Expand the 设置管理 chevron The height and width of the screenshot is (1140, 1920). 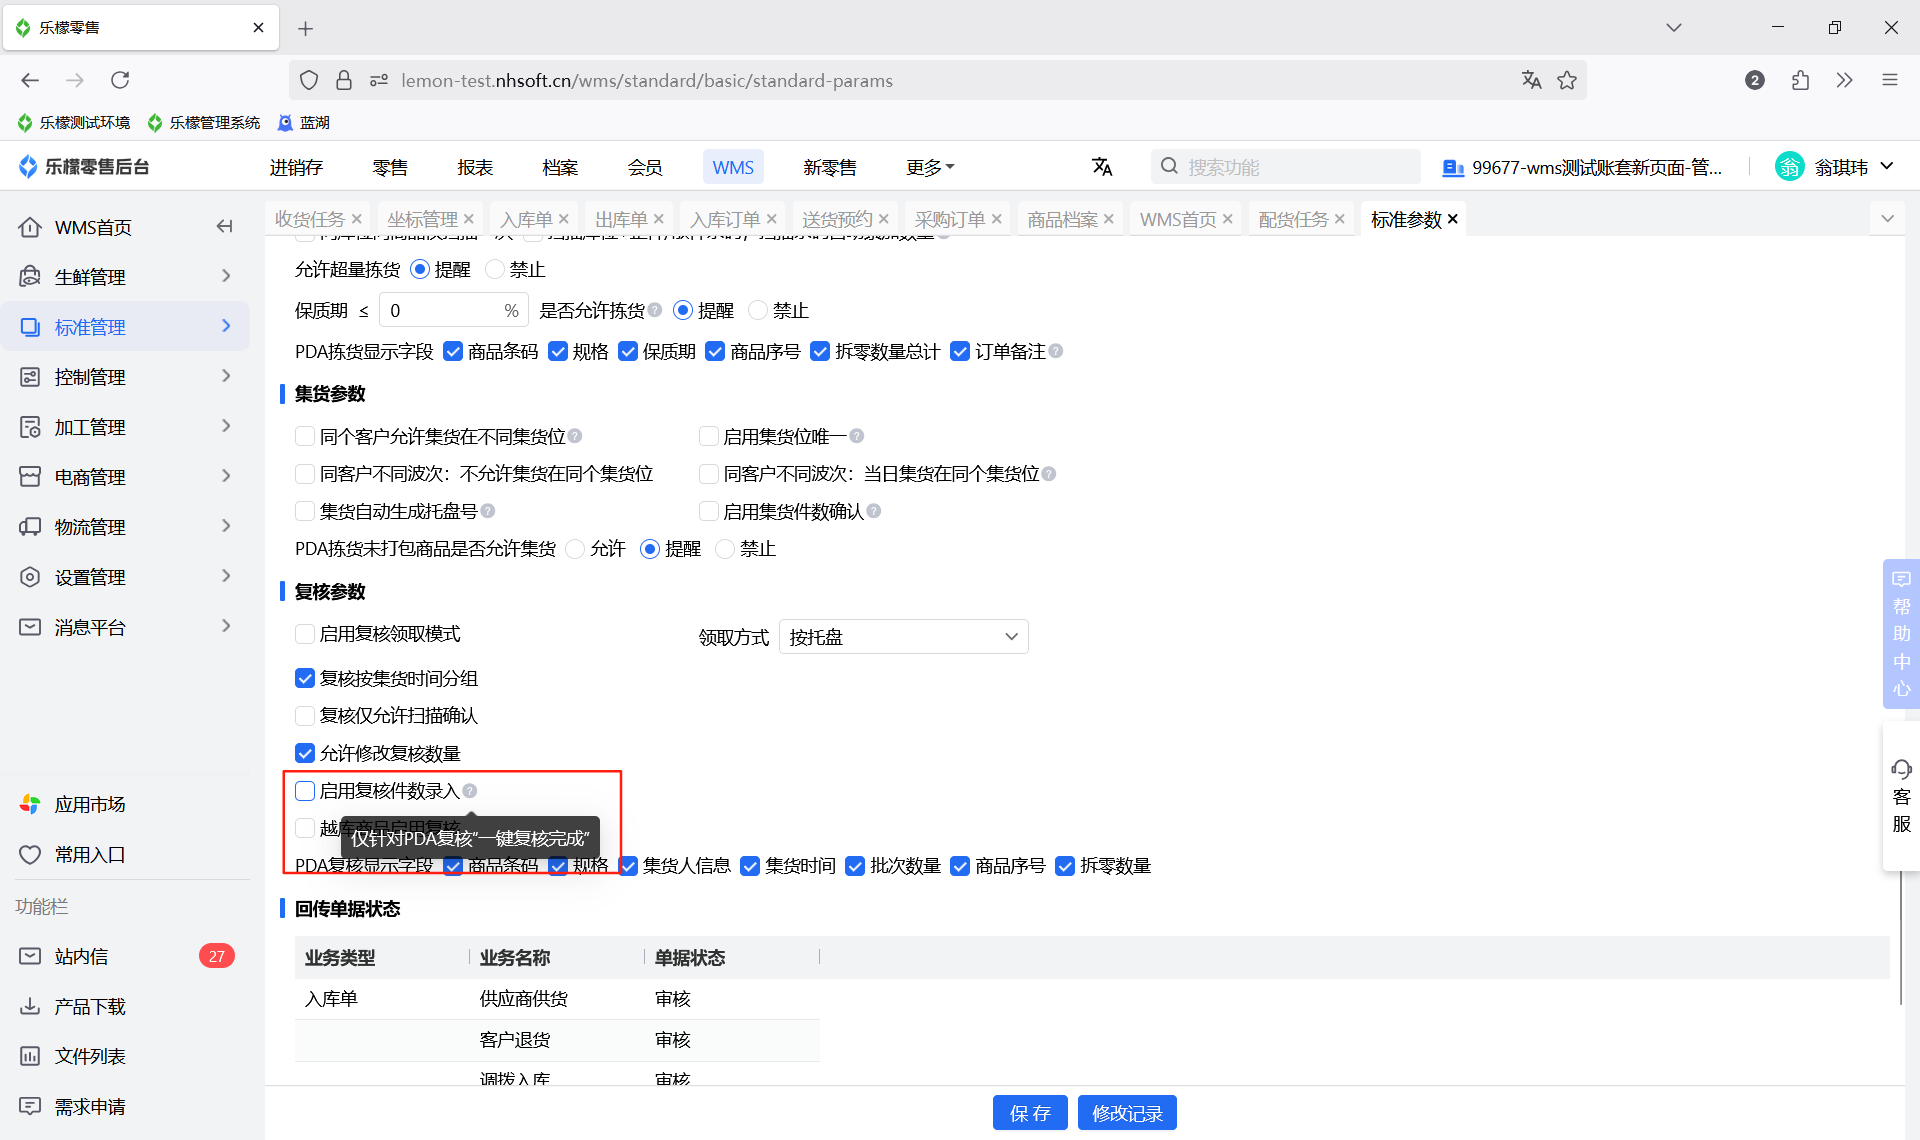coord(226,576)
